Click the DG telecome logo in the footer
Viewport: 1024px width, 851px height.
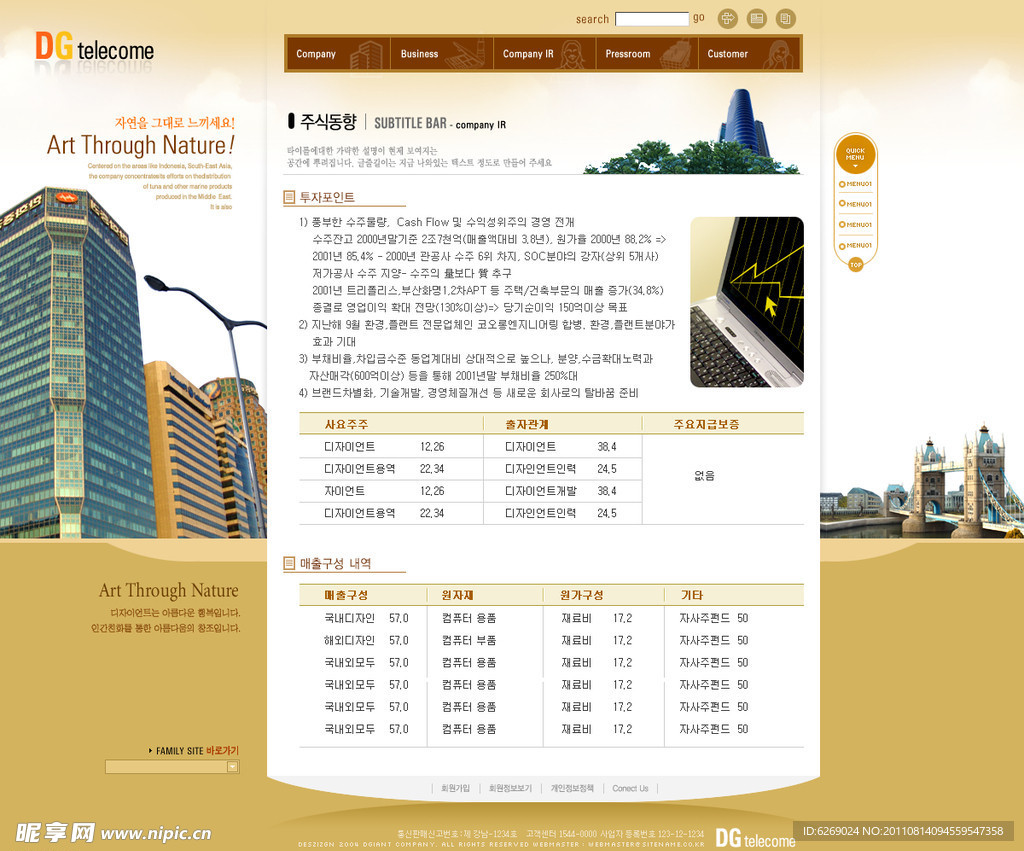tap(755, 838)
